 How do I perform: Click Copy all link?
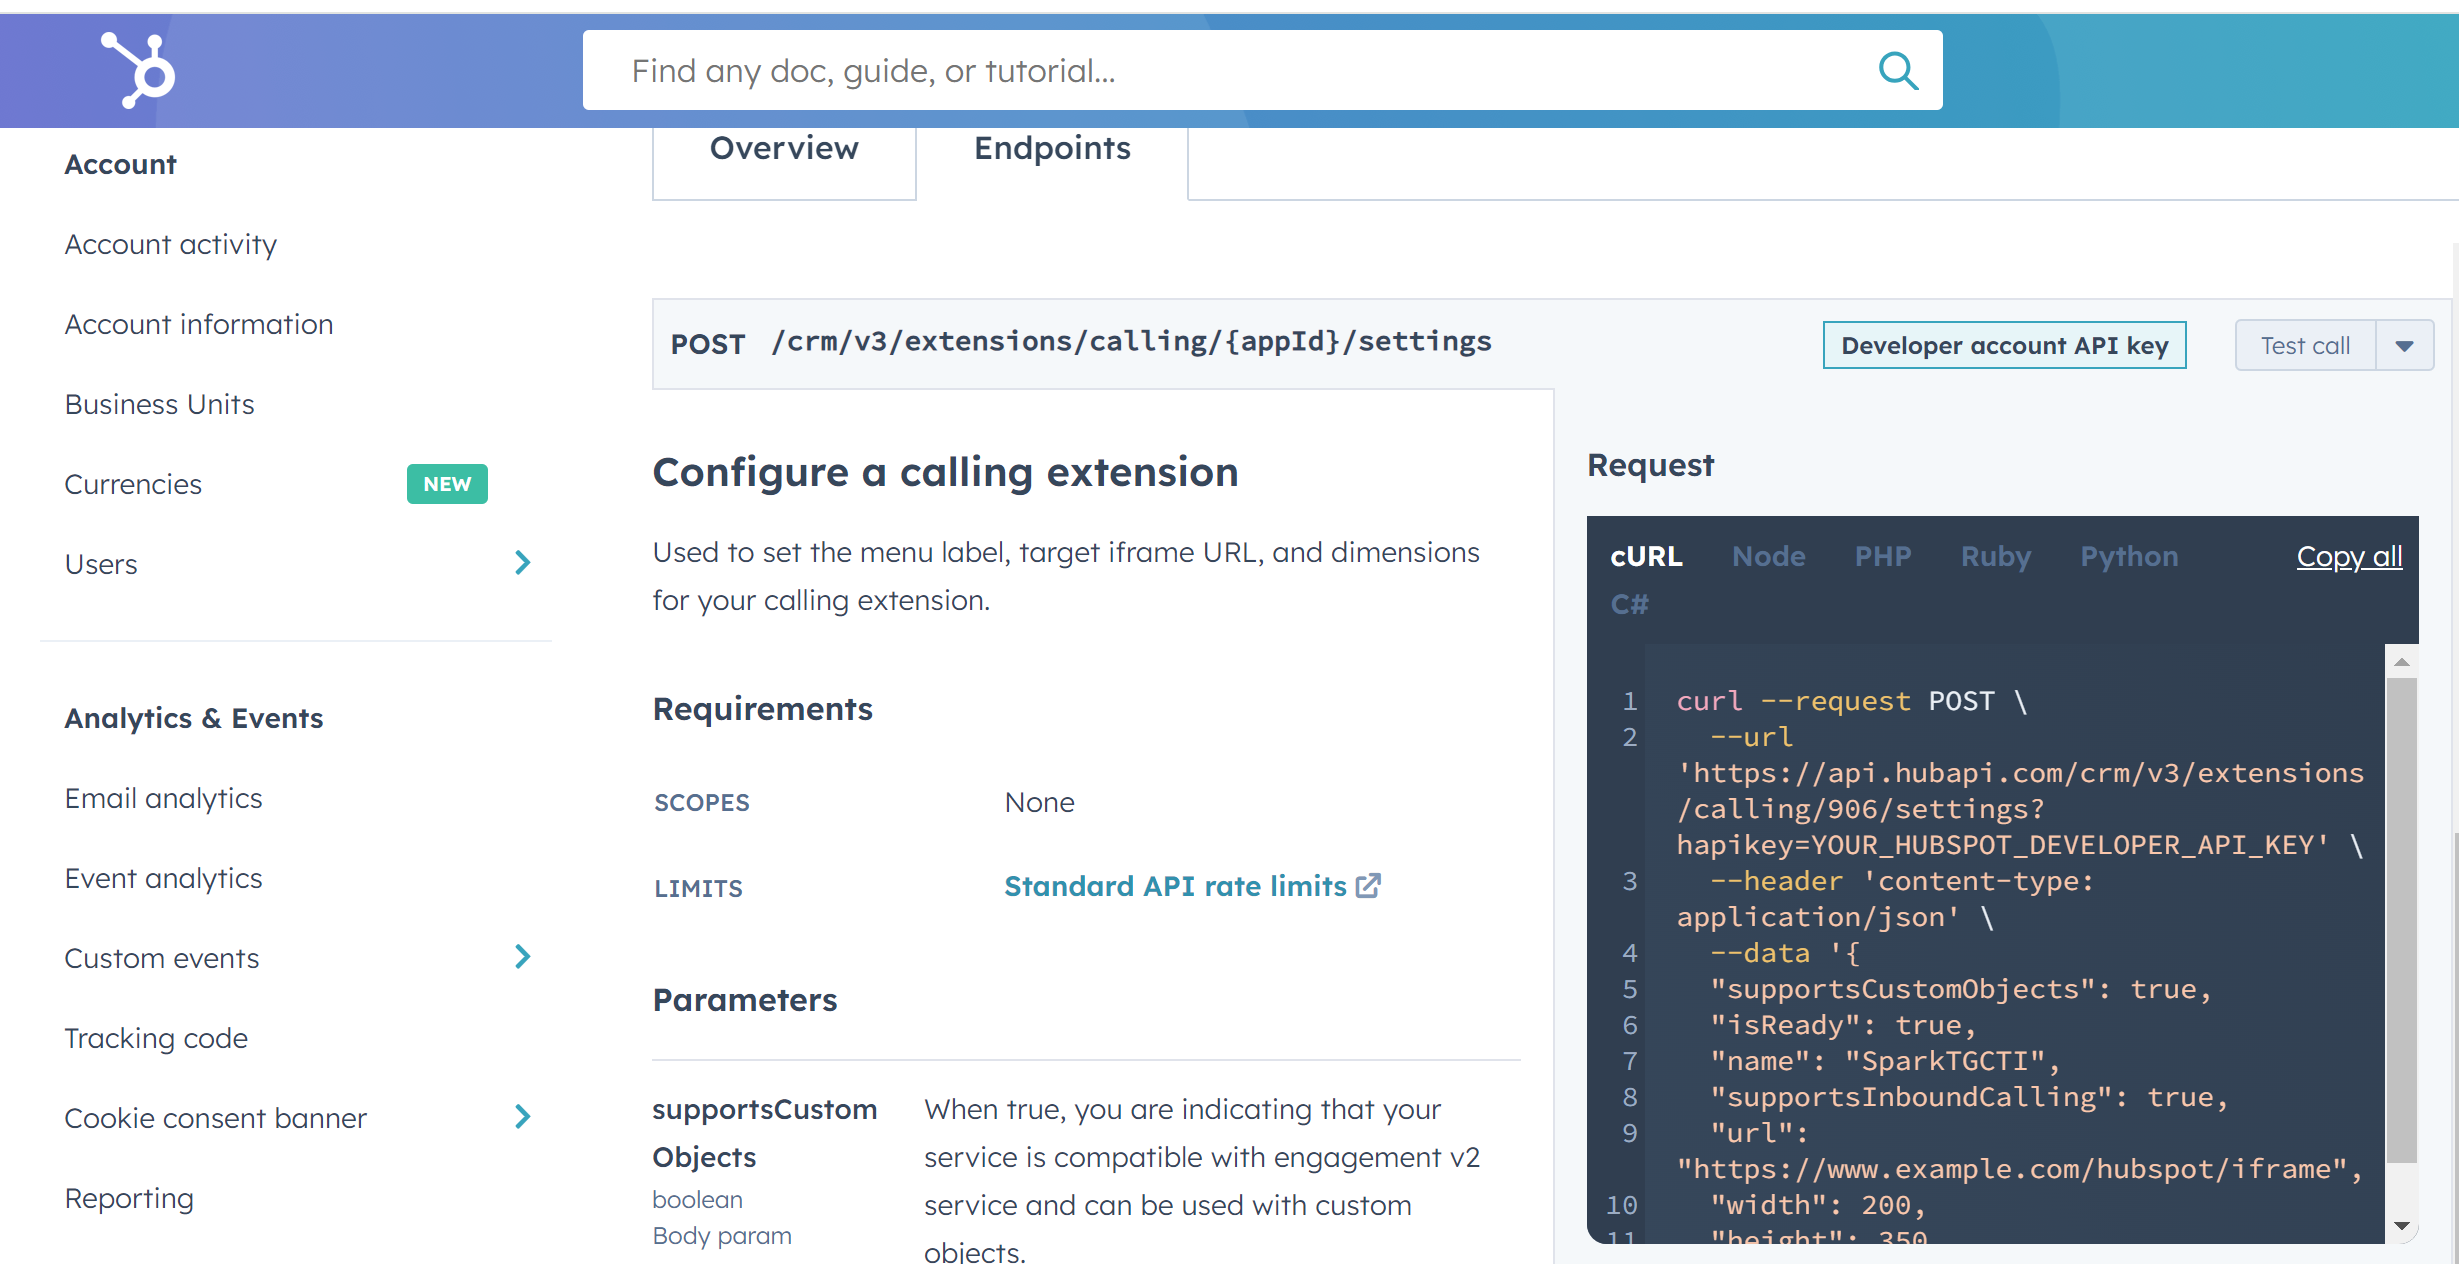(2348, 556)
